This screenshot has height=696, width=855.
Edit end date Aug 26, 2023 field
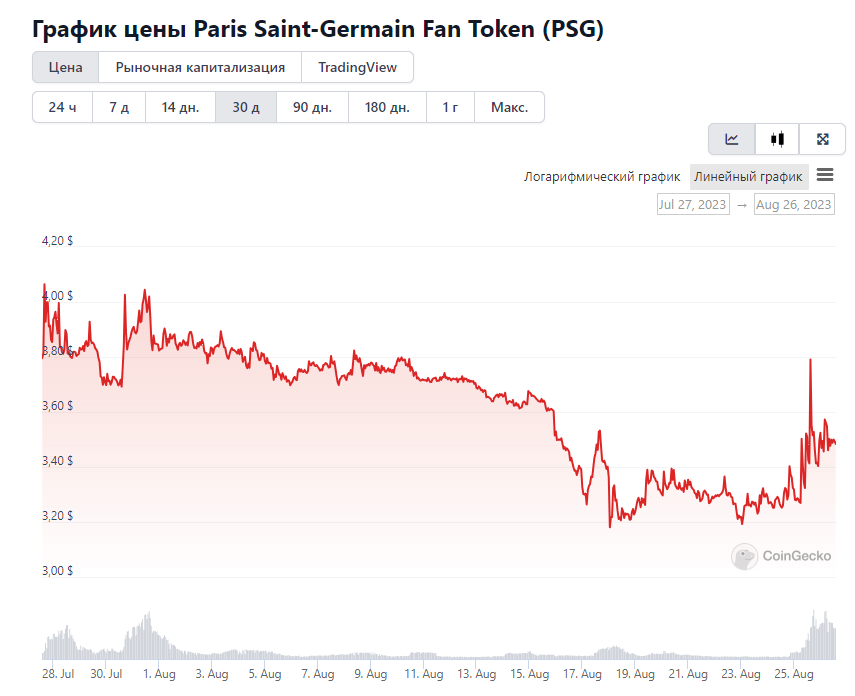794,205
